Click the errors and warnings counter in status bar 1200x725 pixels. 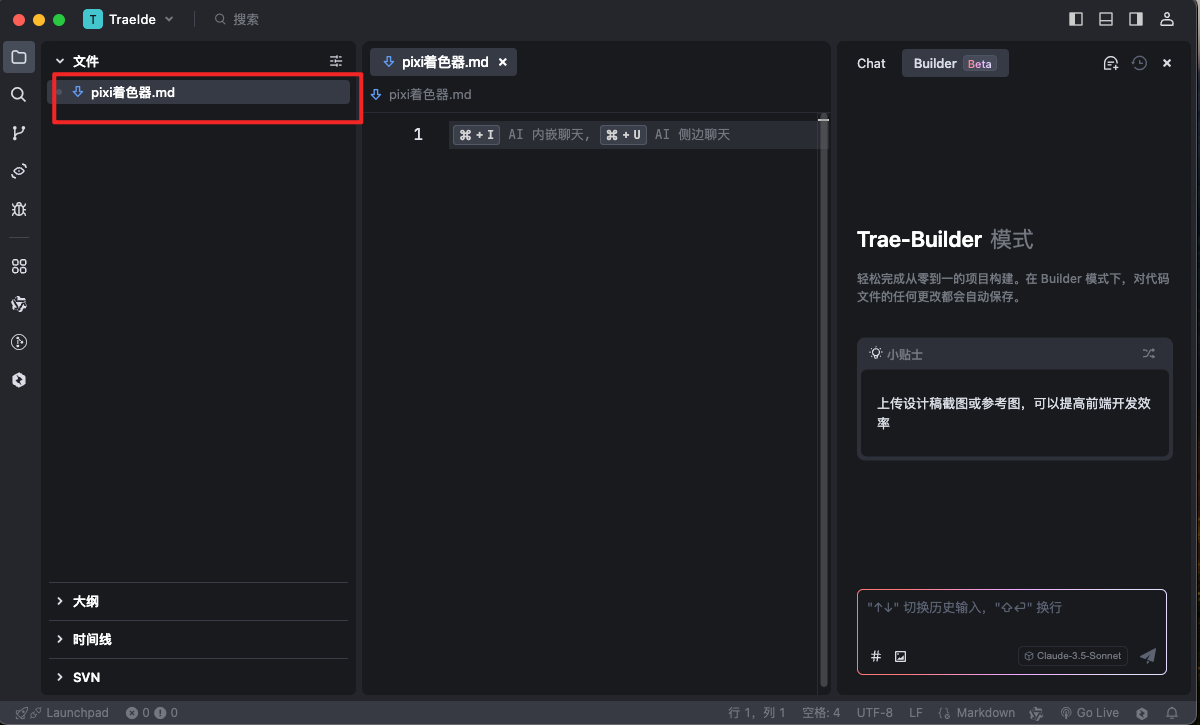coord(151,713)
